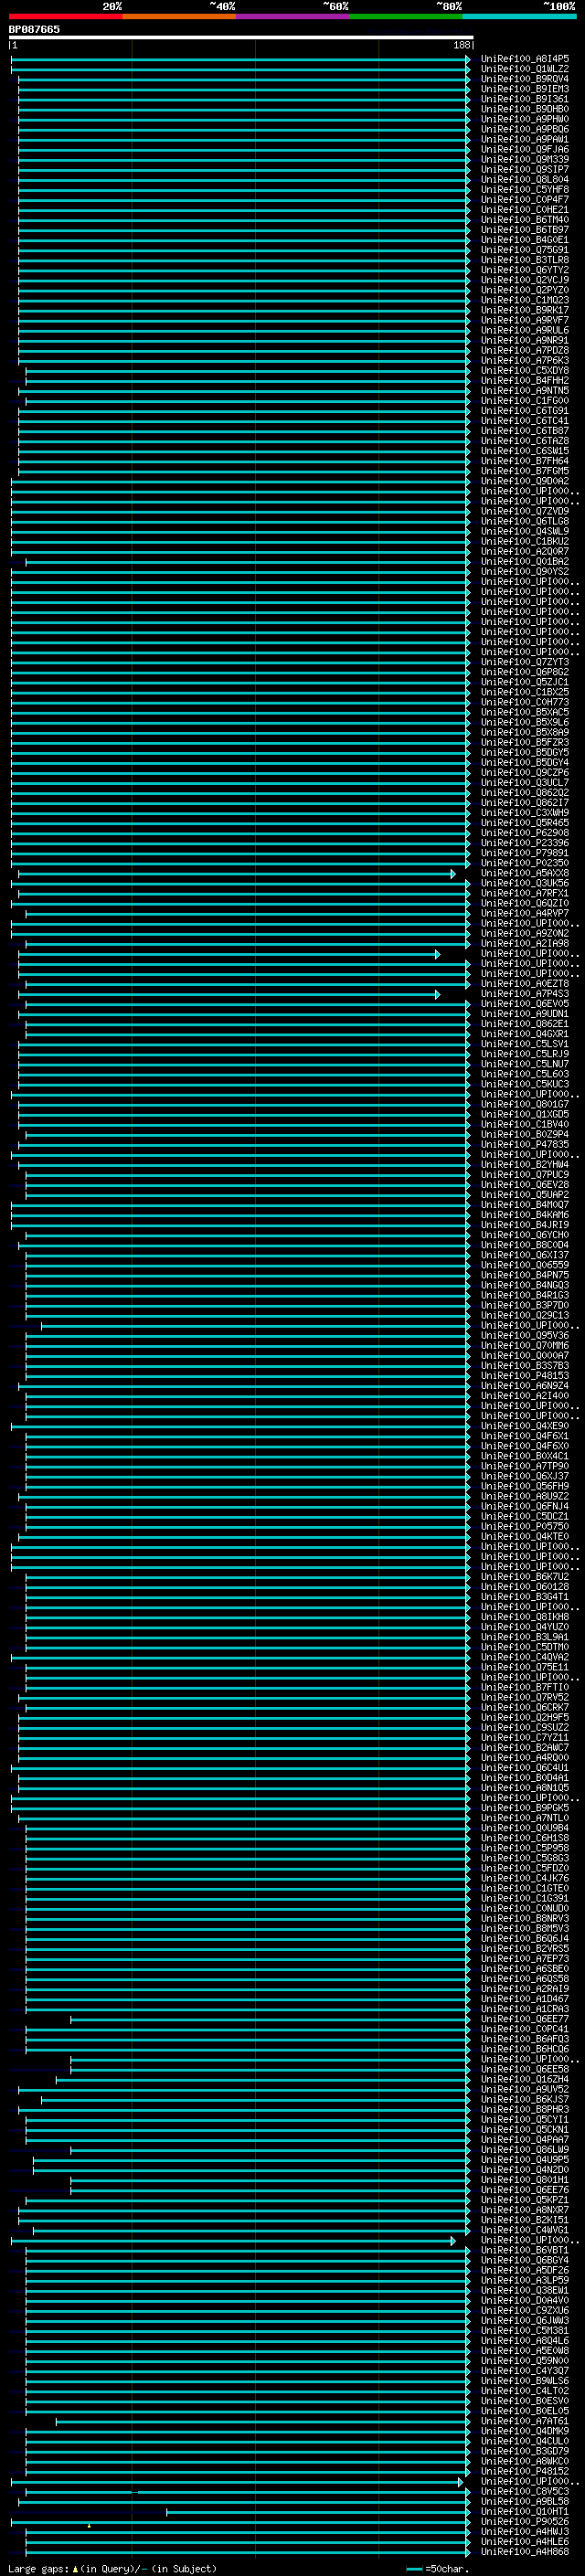Select label UniRef100_B4KAM6
Image resolution: width=585 pixels, height=2576 pixels.
point(525,1215)
